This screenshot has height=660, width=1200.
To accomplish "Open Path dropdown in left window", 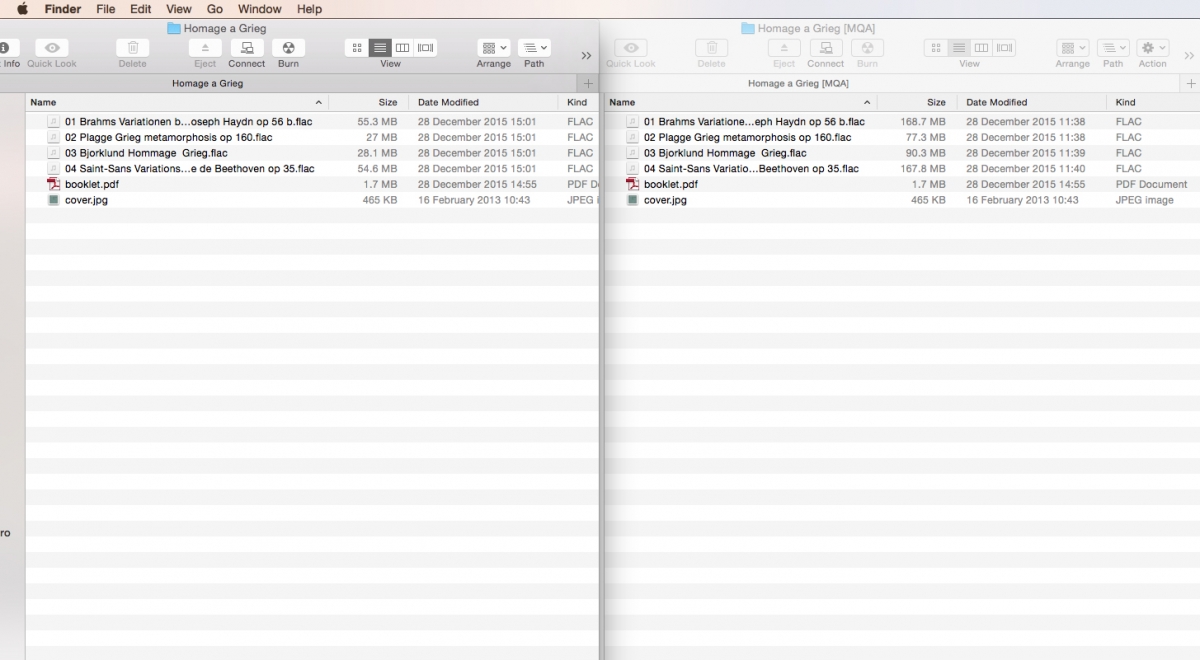I will [x=534, y=48].
